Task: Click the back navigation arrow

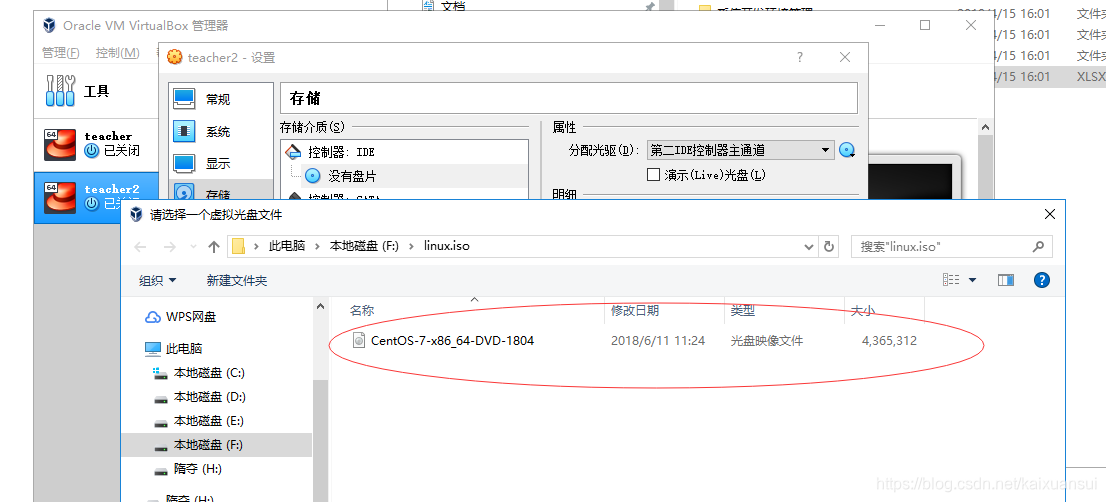Action: point(140,247)
